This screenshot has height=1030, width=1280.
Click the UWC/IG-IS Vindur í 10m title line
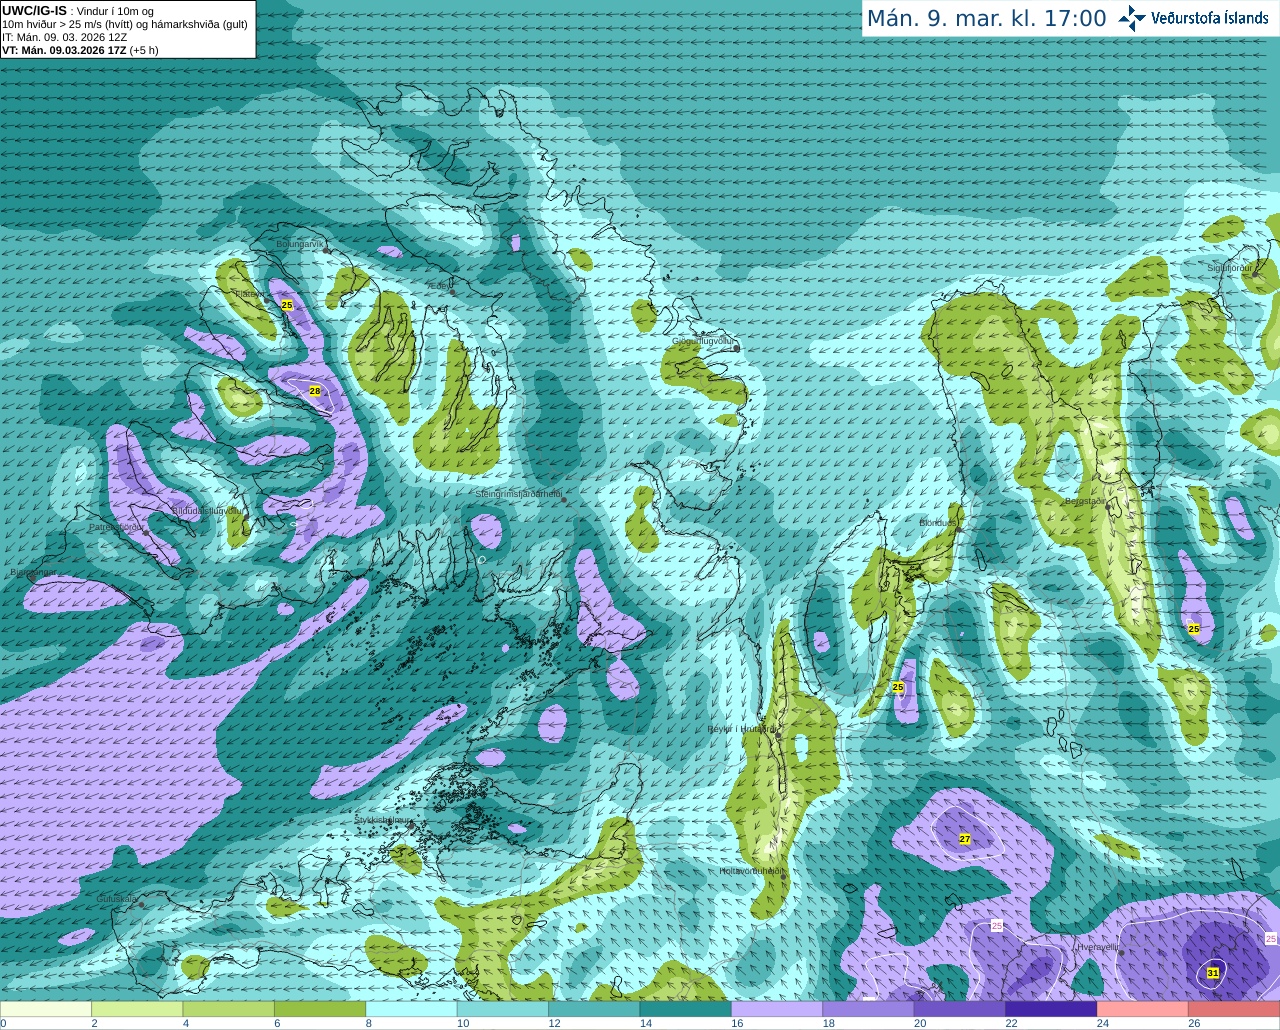(x=78, y=11)
